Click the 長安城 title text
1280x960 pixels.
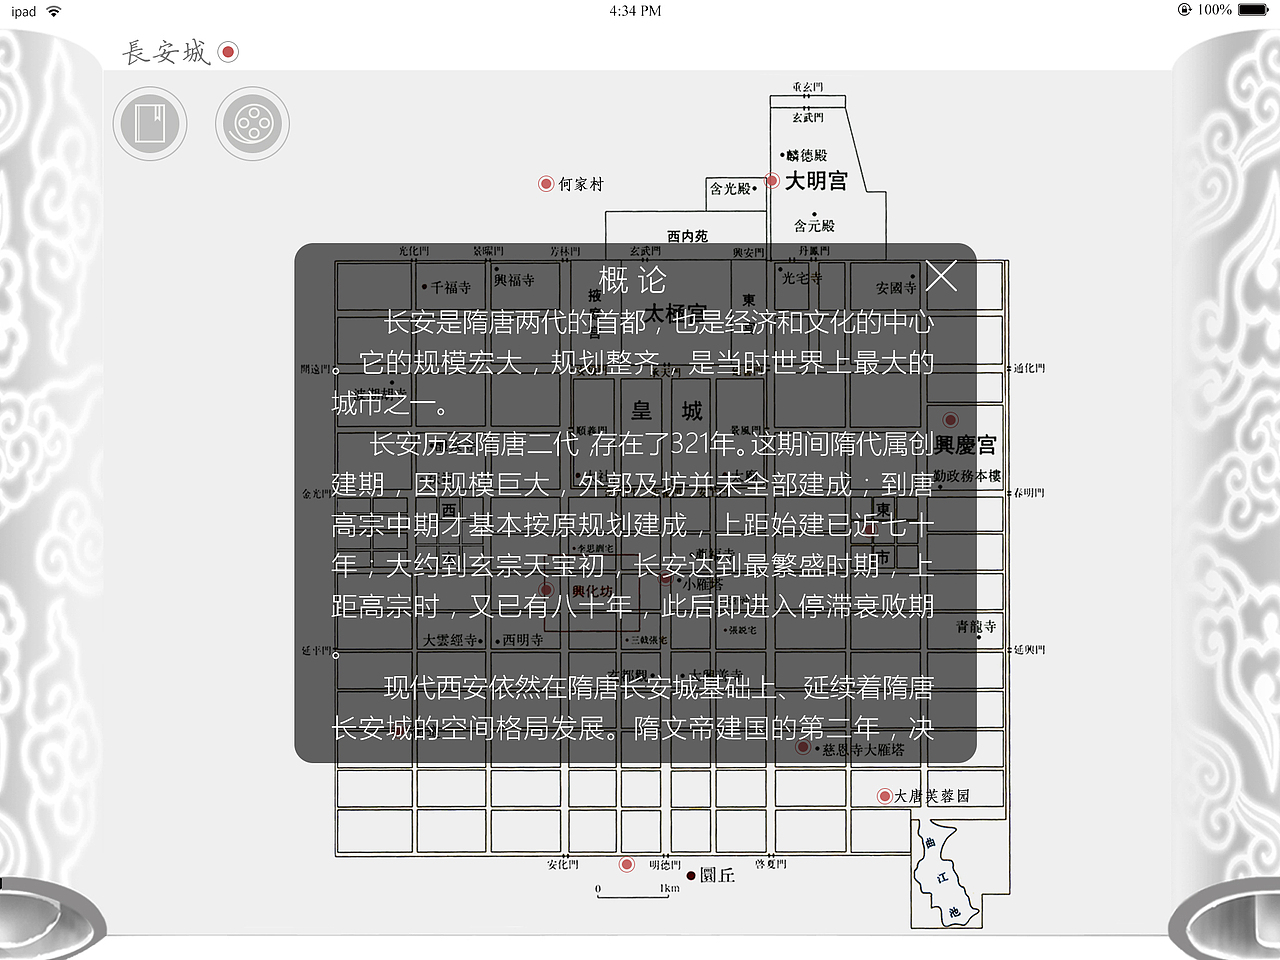point(166,52)
